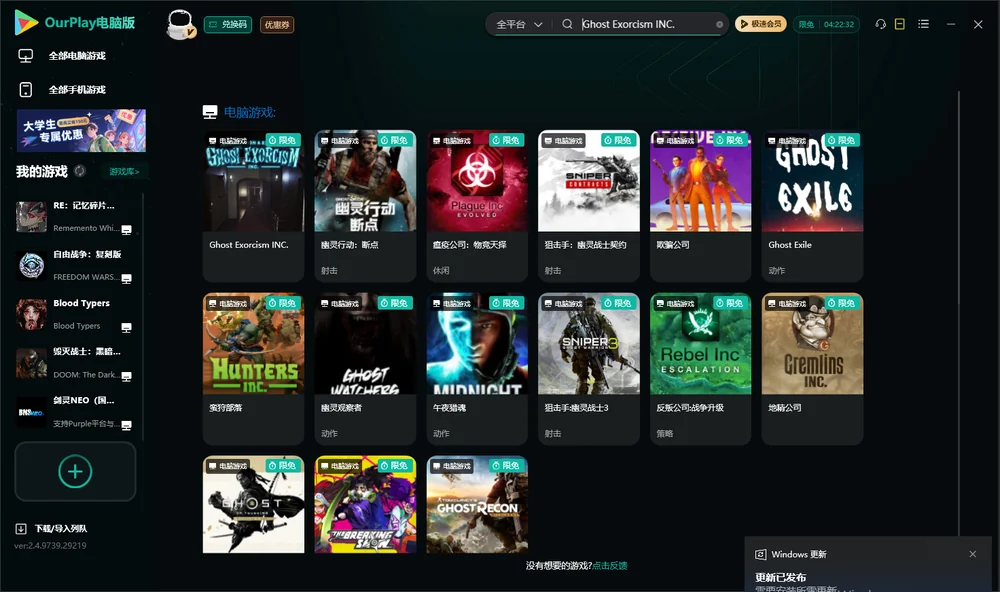Clear the search text with the x icon

[719, 24]
